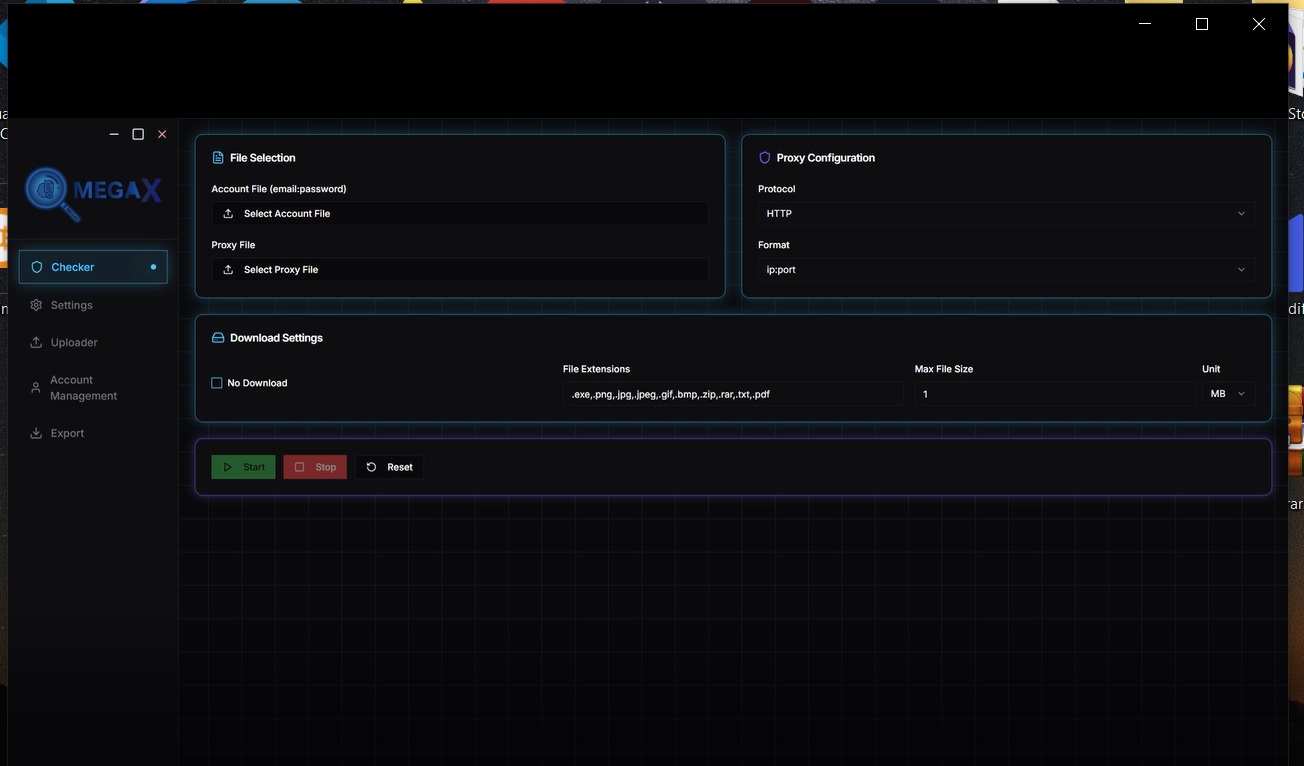This screenshot has height=766, width=1304.
Task: Open the Protocol dropdown showing HTTP
Action: (x=1005, y=214)
